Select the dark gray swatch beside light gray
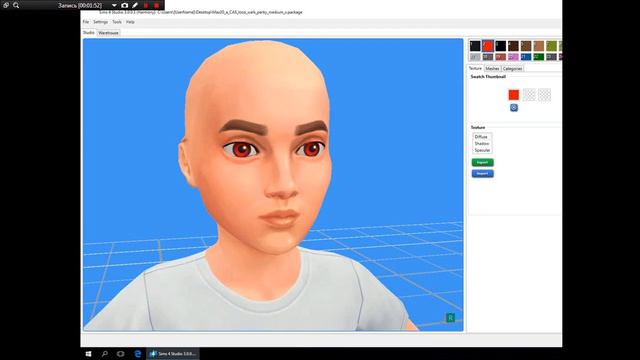This screenshot has height=360, width=640. [488, 57]
